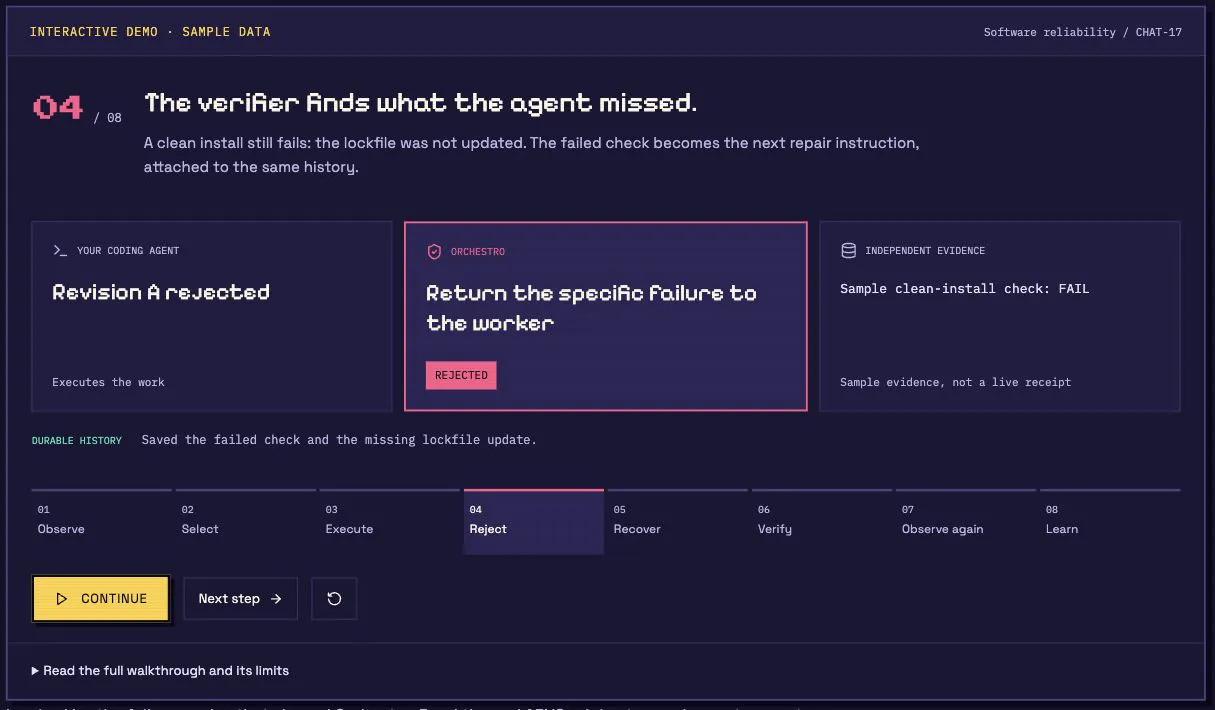Select the active step 04 Reject
1215x710 pixels.
pyautogui.click(x=534, y=521)
